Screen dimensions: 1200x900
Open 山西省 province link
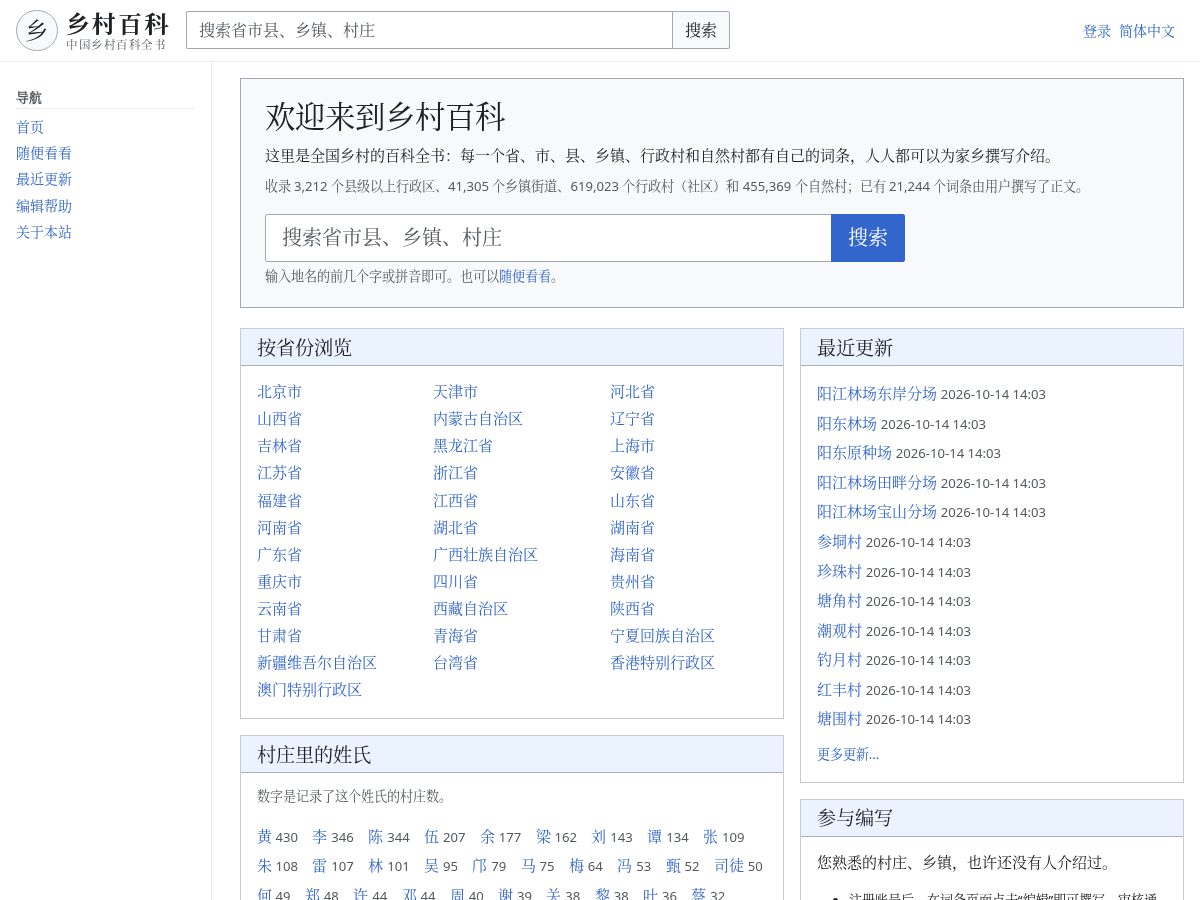tap(279, 418)
